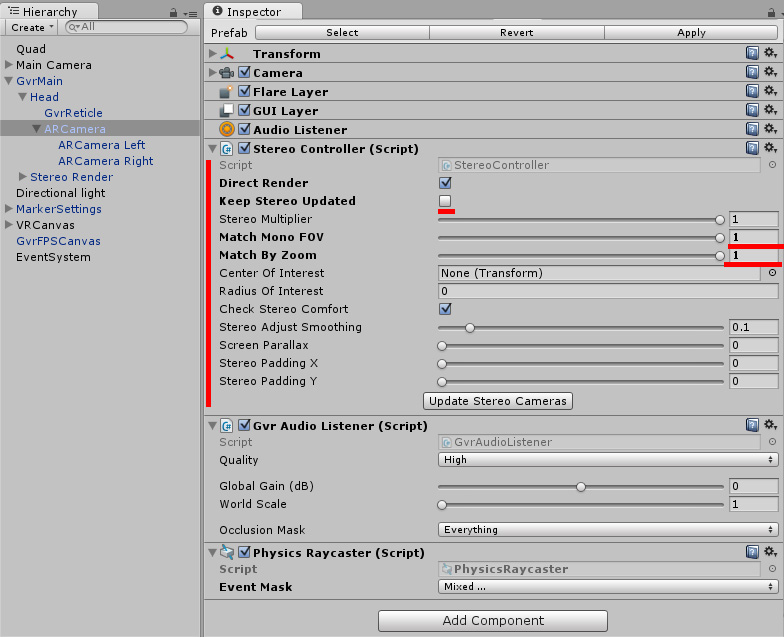Viewport: 784px width, 637px height.
Task: Disable the Audio Listener checkbox
Action: click(244, 129)
